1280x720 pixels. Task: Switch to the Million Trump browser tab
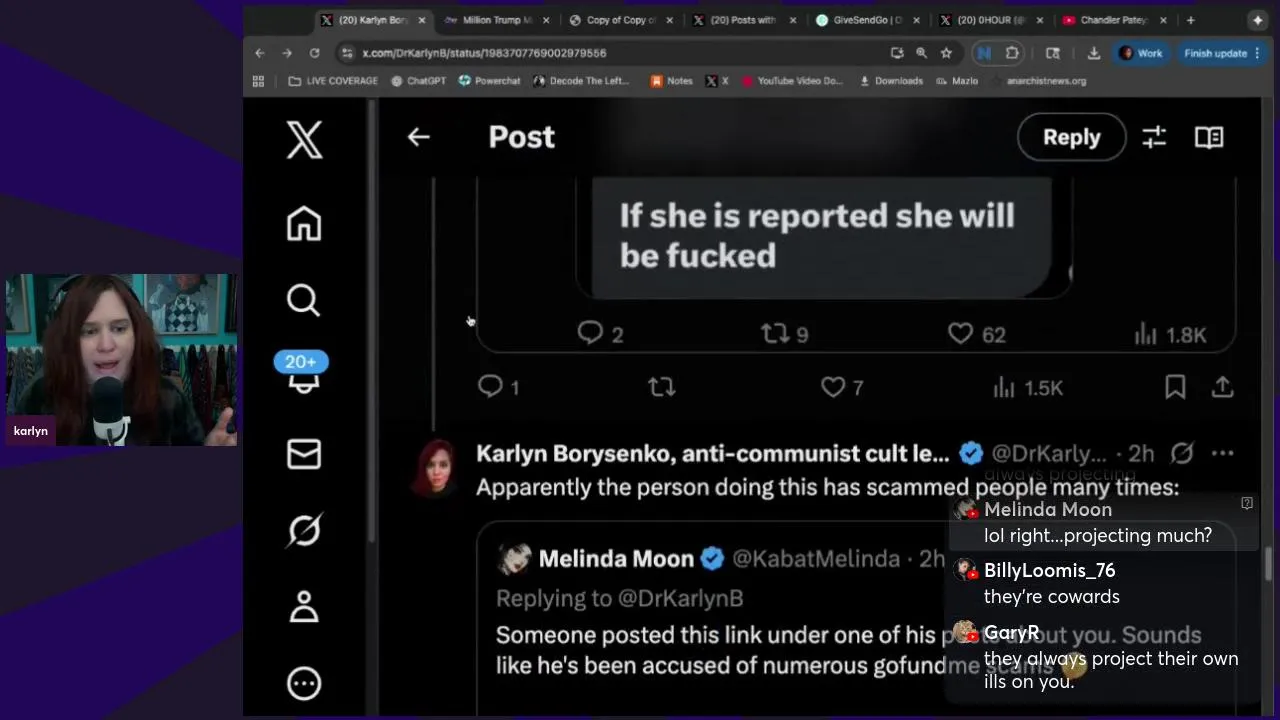pos(497,20)
